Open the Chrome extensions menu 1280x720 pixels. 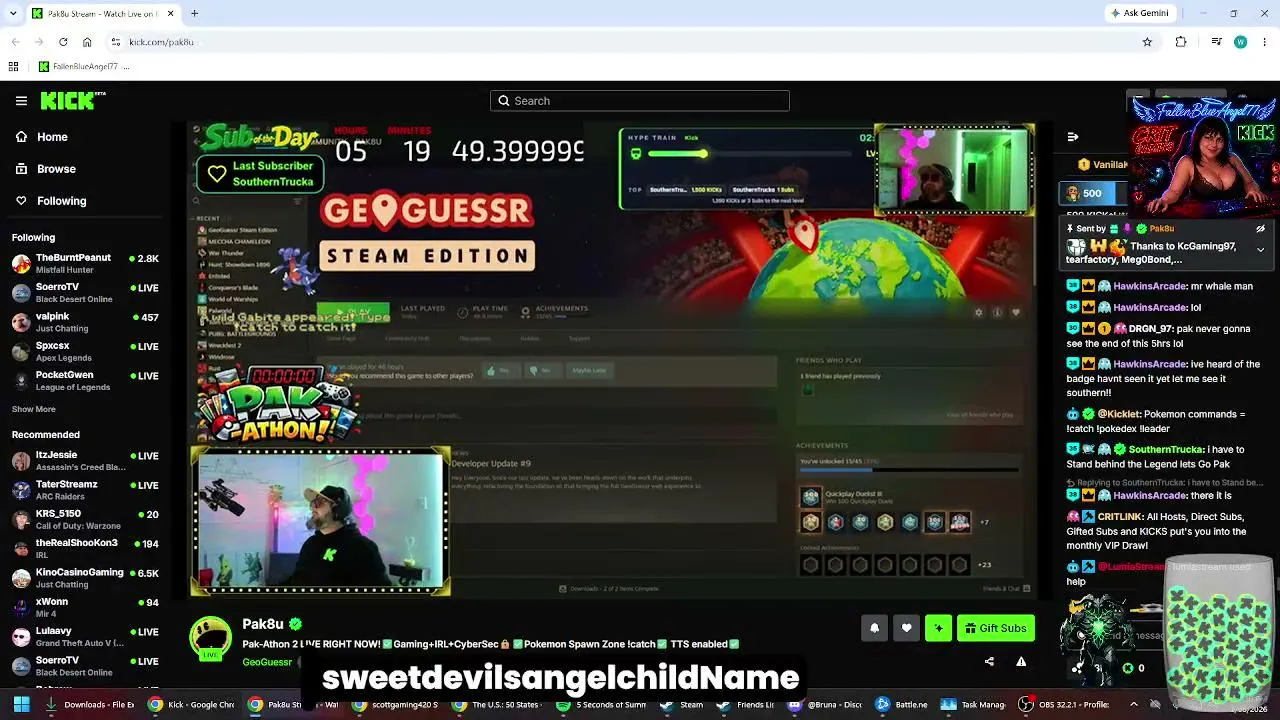[1181, 42]
